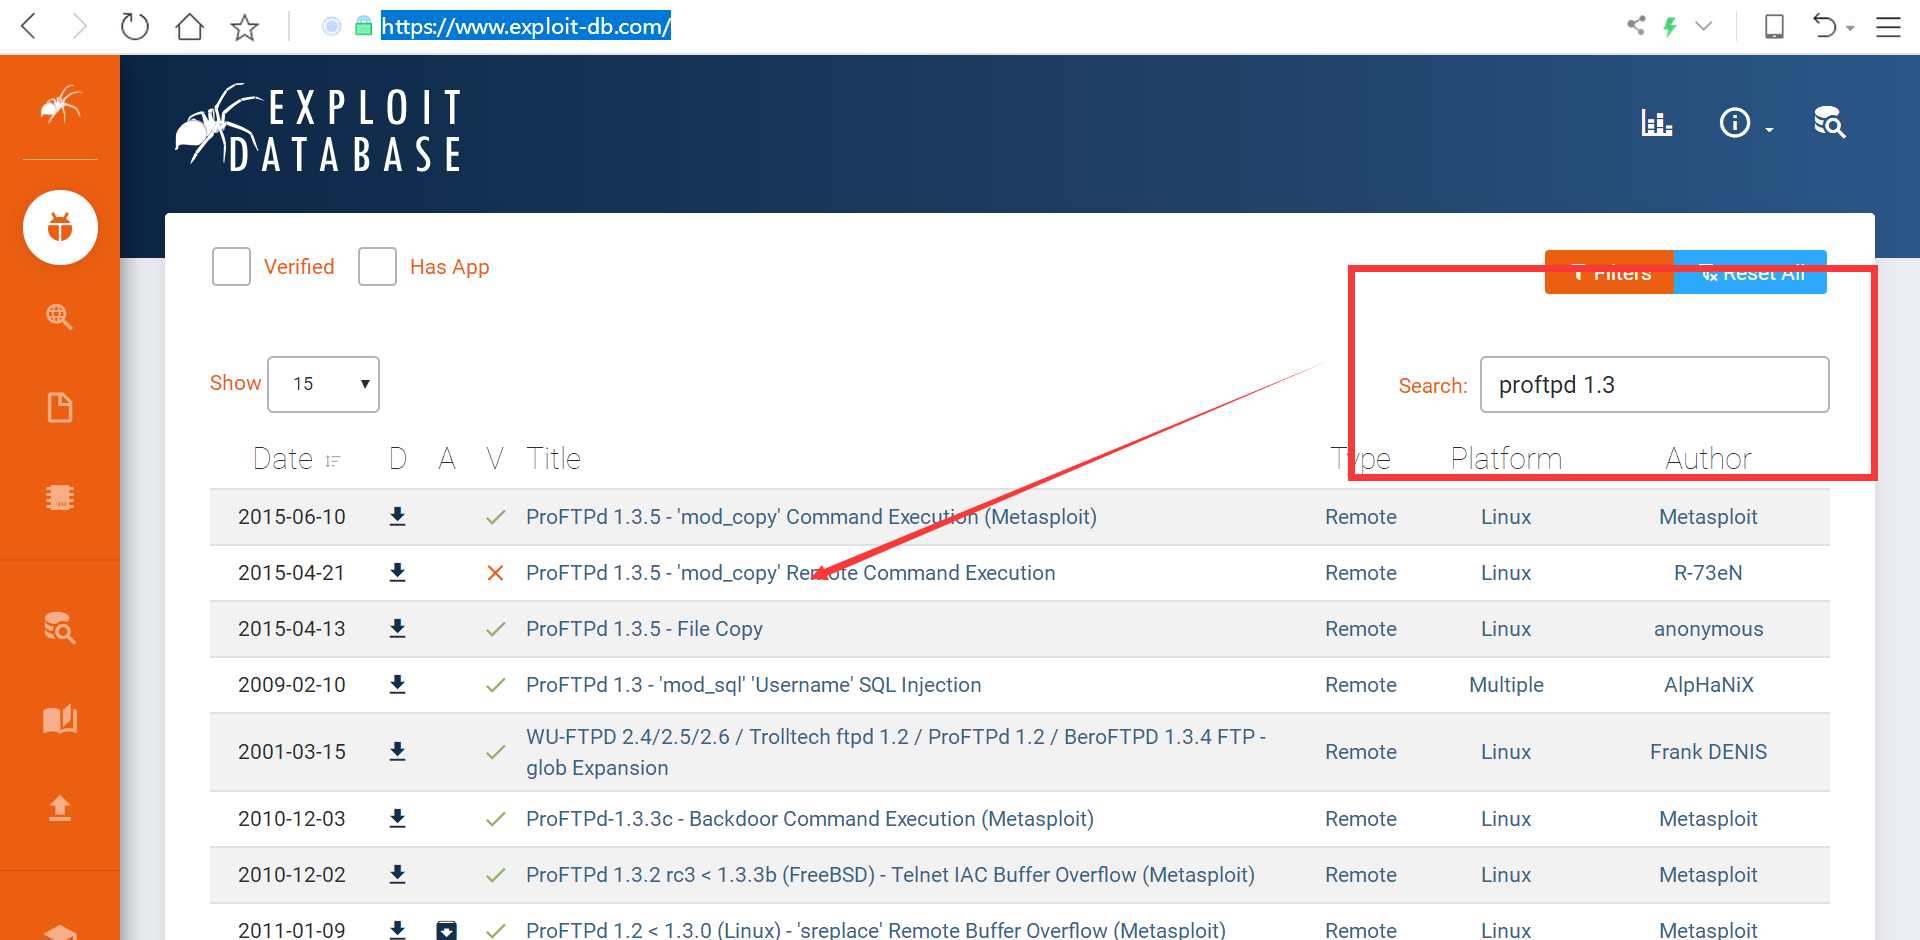Expand chevron next to lightning icon
This screenshot has height=940, width=1920.
pyautogui.click(x=1704, y=26)
